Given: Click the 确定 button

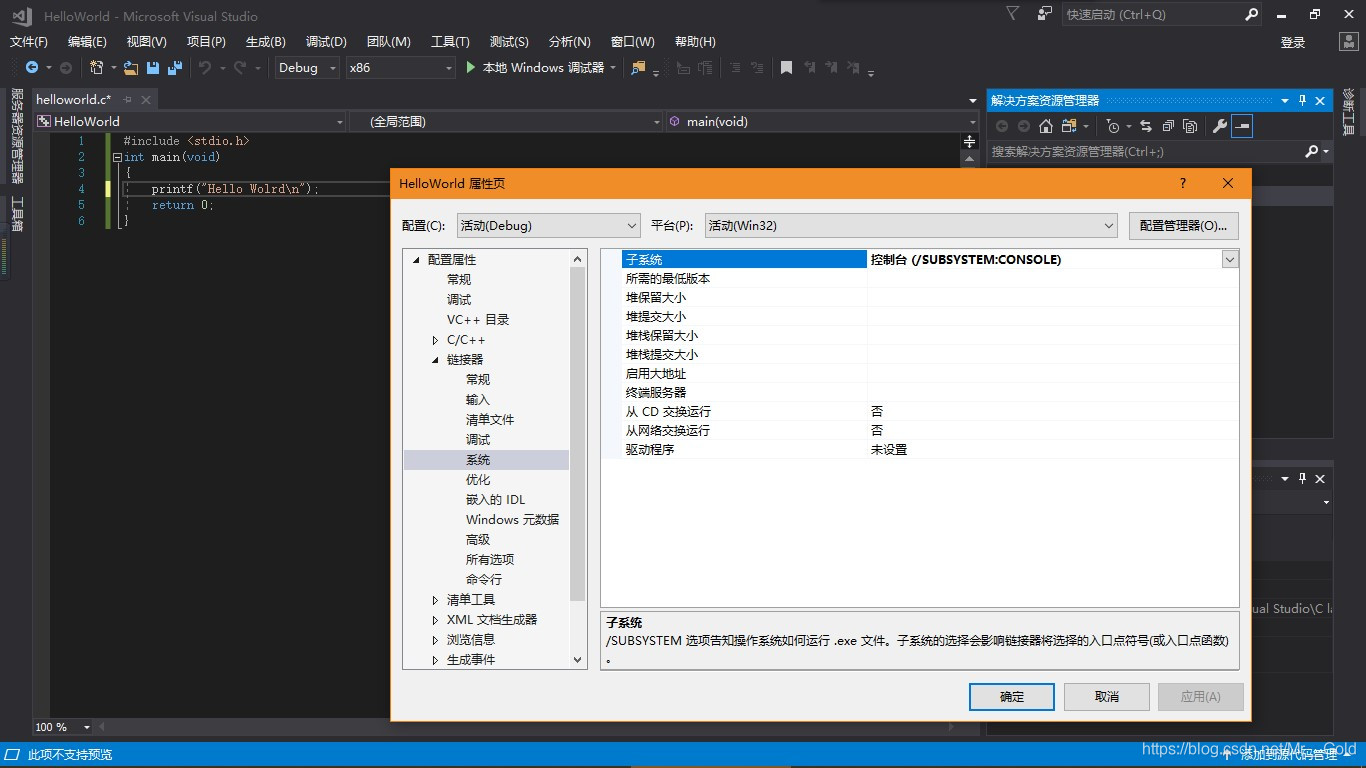Looking at the screenshot, I should click(x=1012, y=697).
